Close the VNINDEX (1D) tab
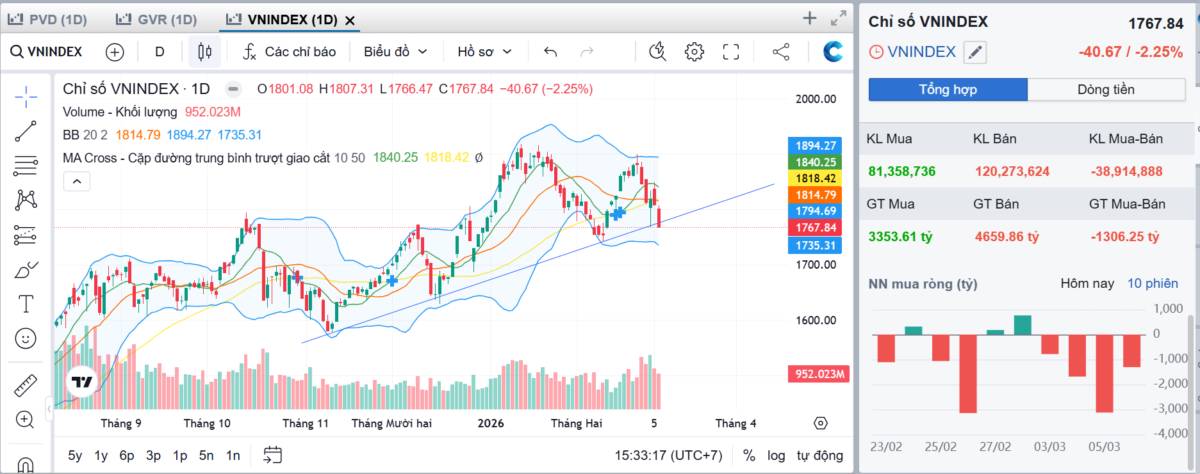 [349, 20]
